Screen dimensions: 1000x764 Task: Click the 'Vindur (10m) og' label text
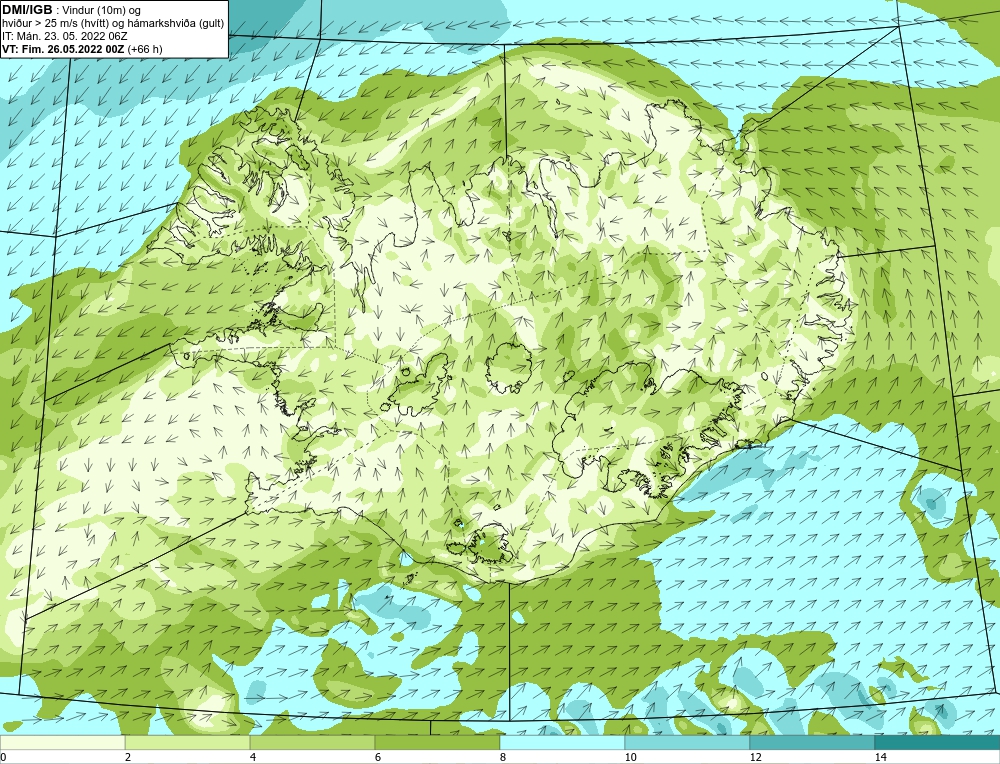[103, 10]
